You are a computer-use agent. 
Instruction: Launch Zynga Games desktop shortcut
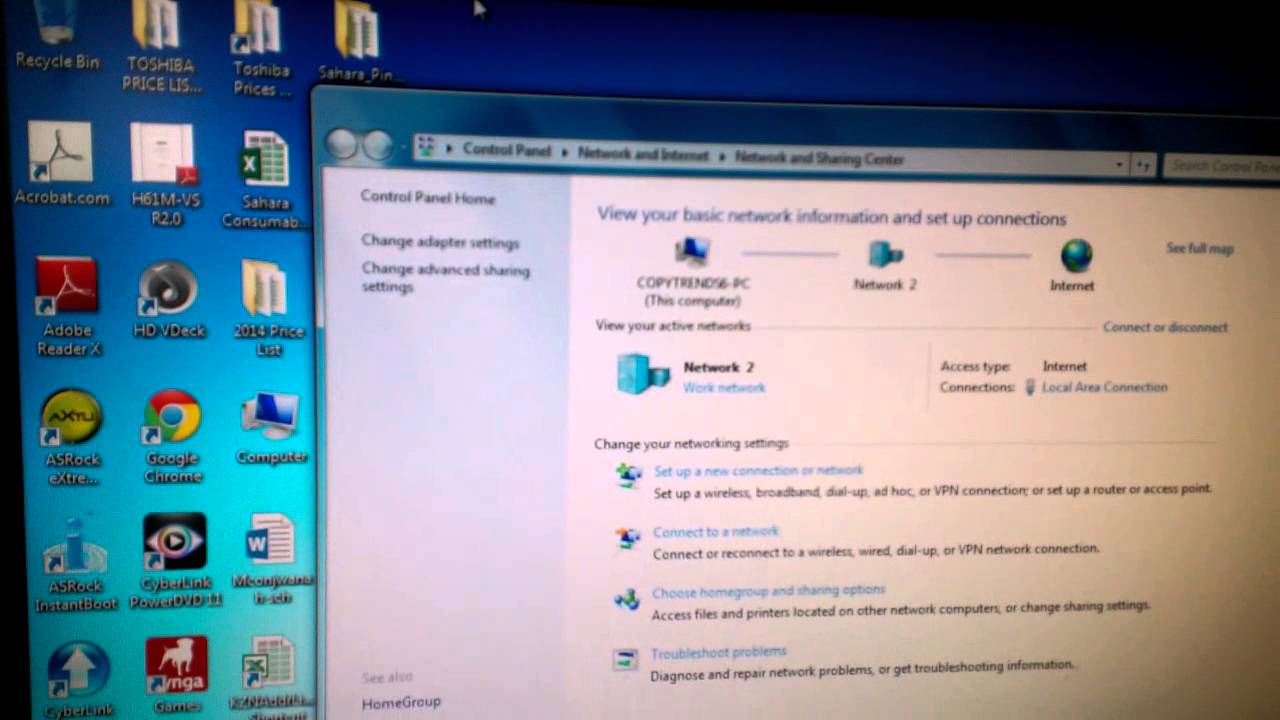click(176, 676)
